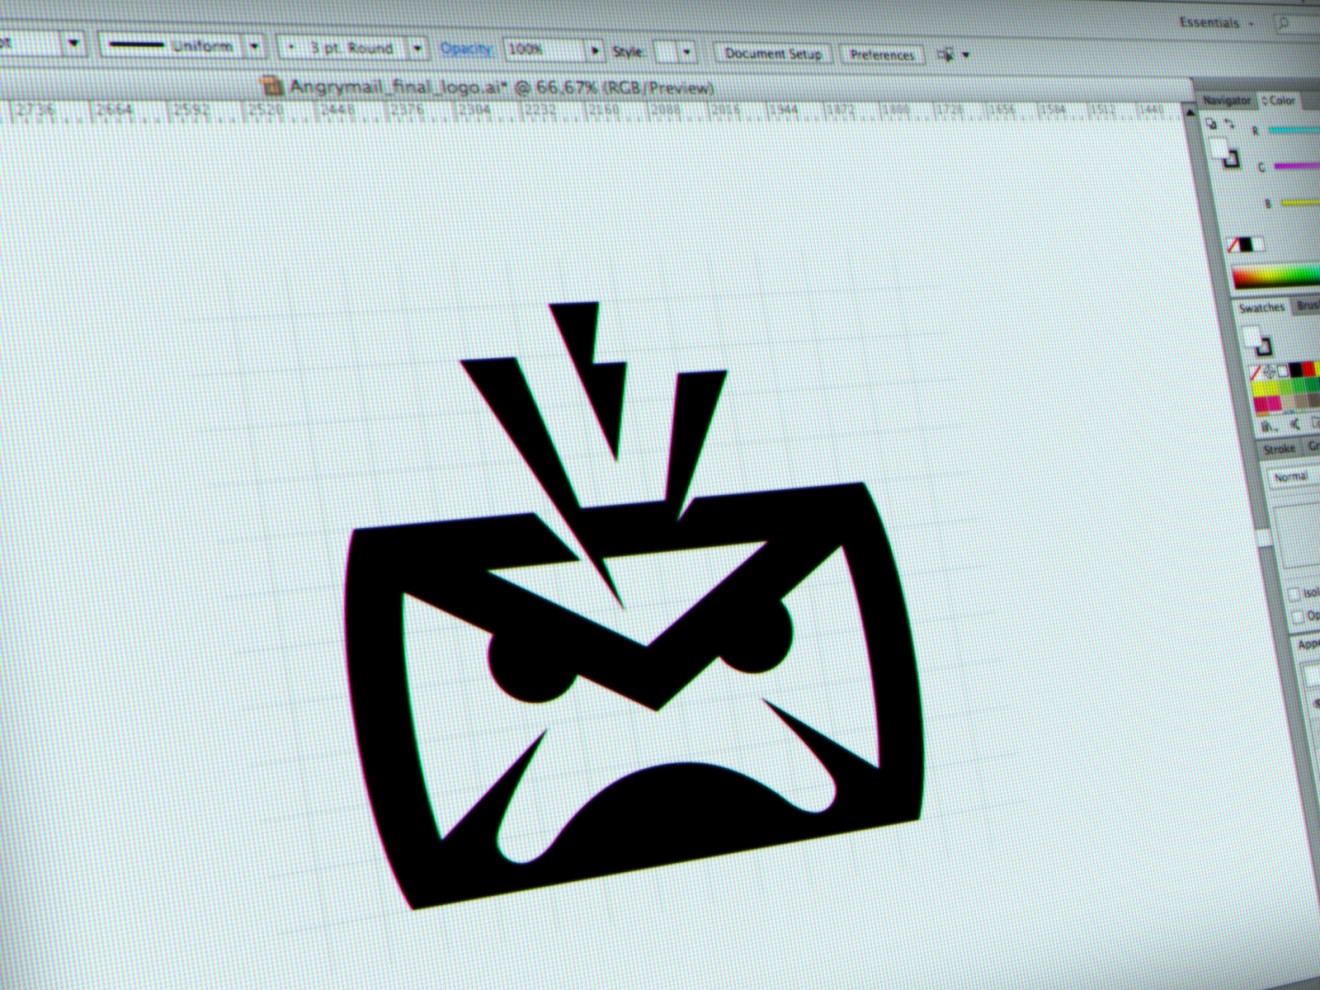The image size is (1320, 990).
Task: Pick the white box in the Color panel
Action: pyautogui.click(x=1258, y=245)
